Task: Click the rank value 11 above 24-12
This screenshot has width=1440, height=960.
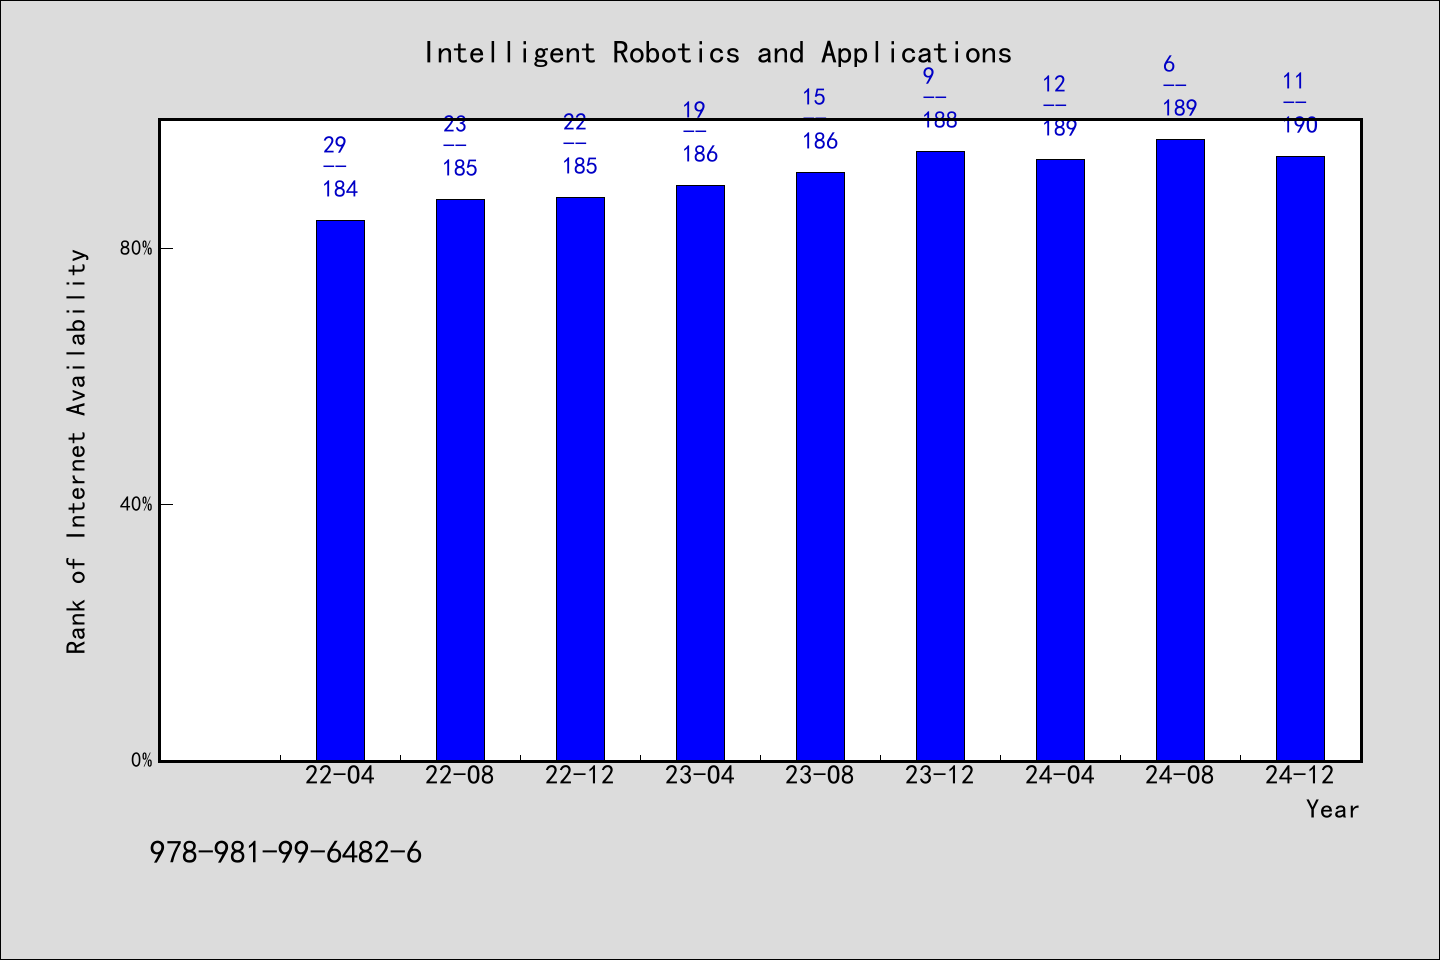Action: [1294, 81]
